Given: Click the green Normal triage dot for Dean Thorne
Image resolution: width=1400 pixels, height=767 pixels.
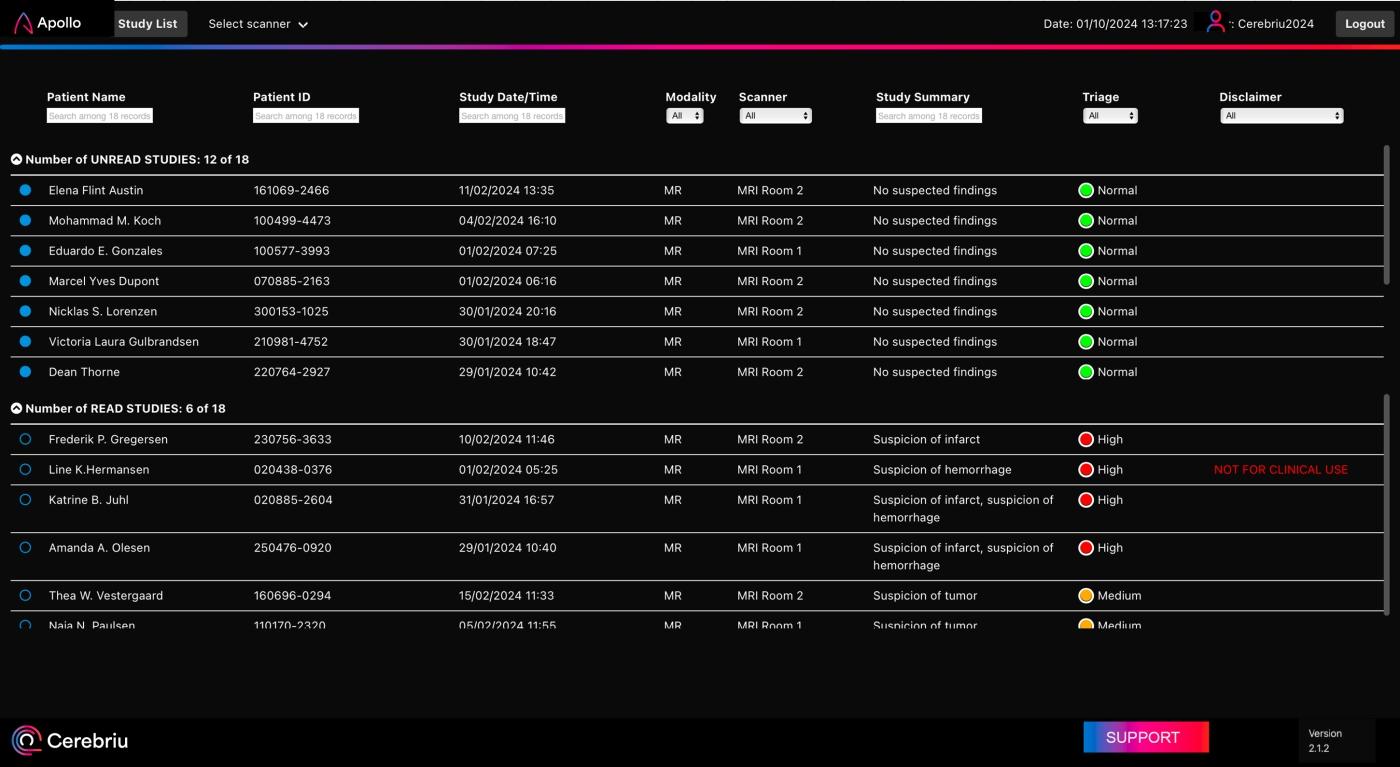Looking at the screenshot, I should point(1086,372).
